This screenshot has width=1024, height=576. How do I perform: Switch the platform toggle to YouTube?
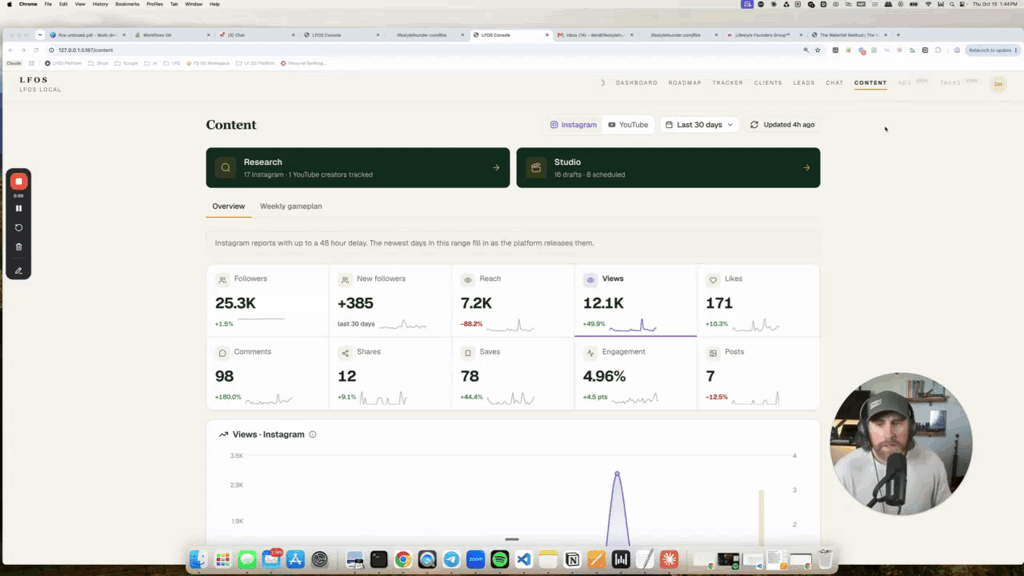628,125
